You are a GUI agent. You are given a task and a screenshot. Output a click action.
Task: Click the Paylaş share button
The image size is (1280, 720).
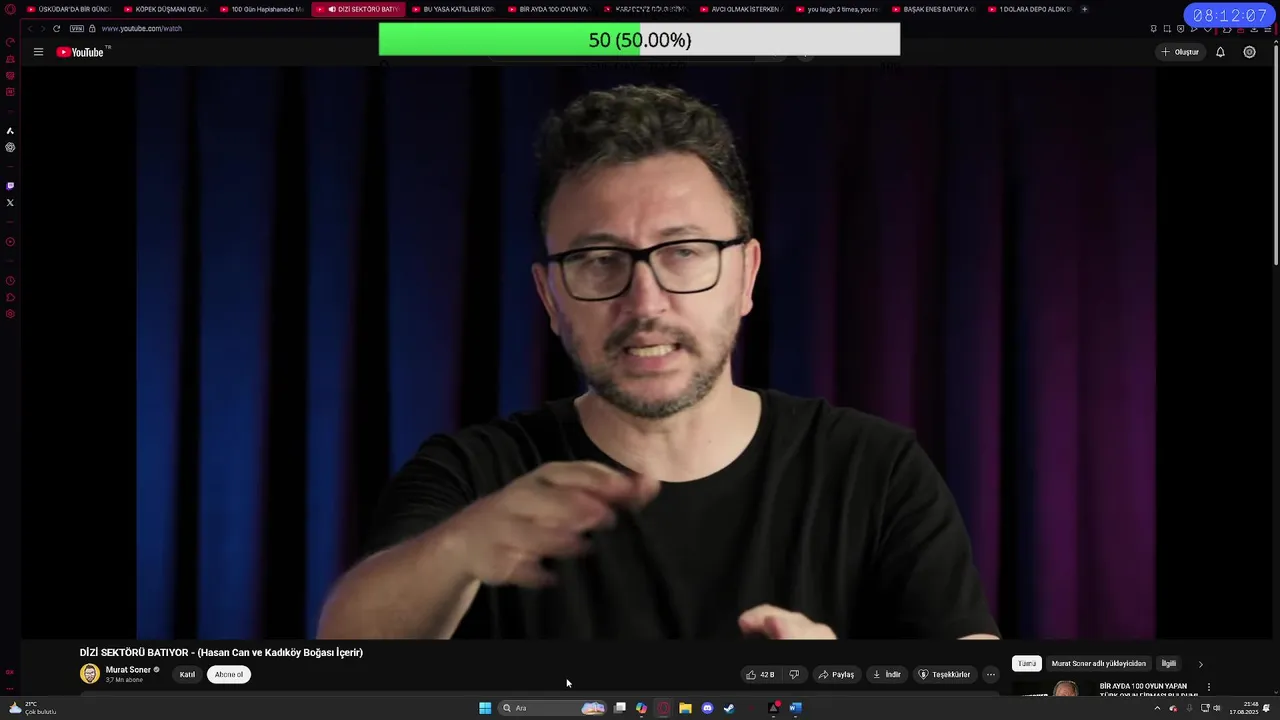click(x=836, y=675)
